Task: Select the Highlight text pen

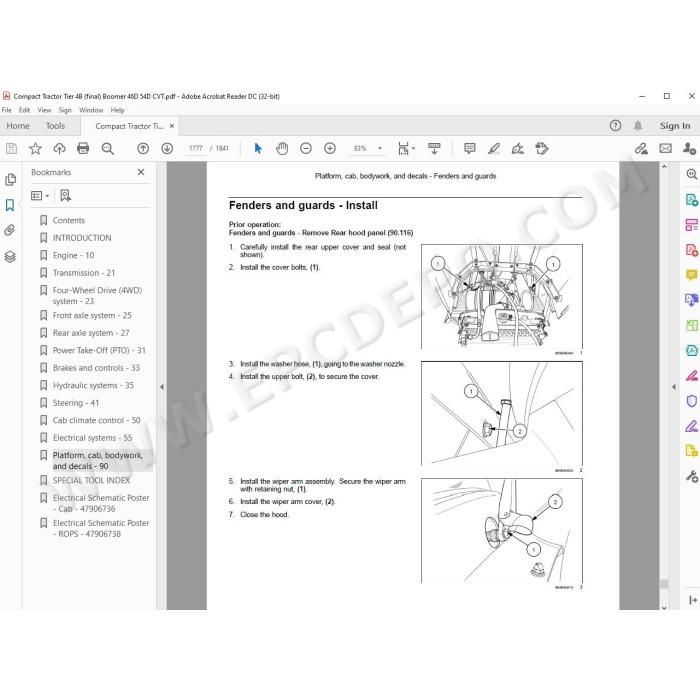Action: pyautogui.click(x=494, y=149)
